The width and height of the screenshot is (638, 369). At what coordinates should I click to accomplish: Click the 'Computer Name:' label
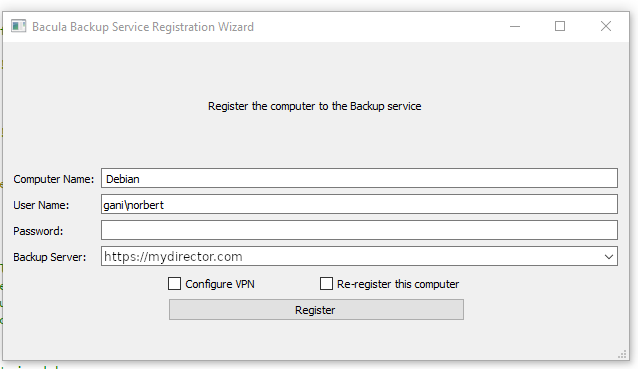click(x=53, y=179)
